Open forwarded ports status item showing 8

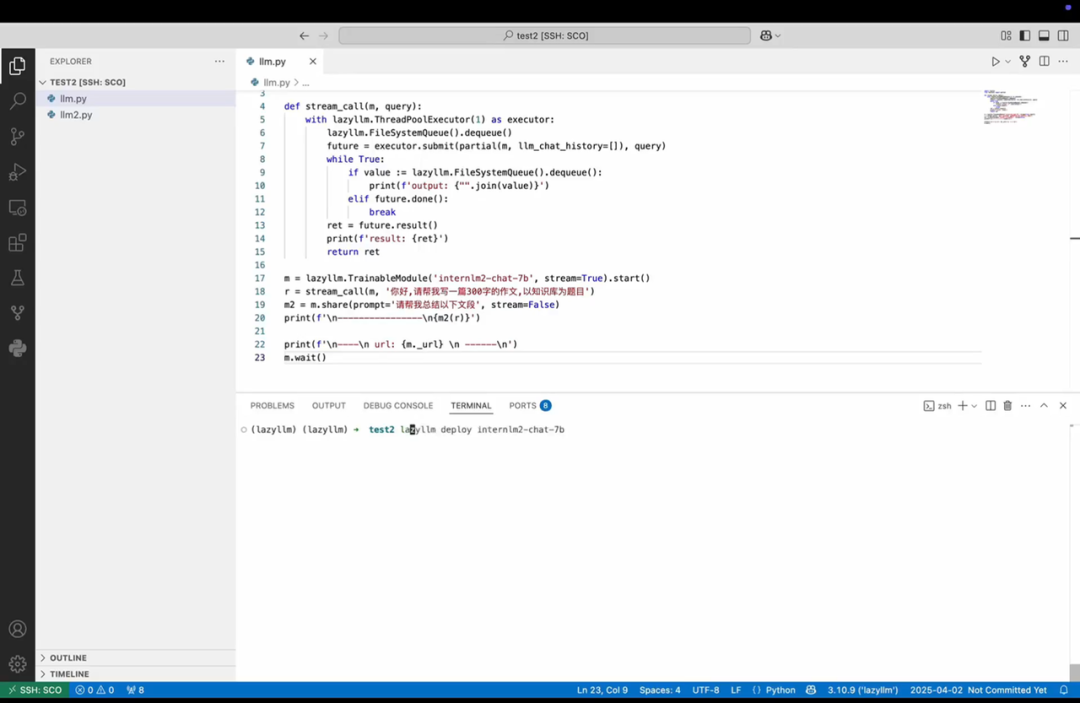pyautogui.click(x=135, y=690)
